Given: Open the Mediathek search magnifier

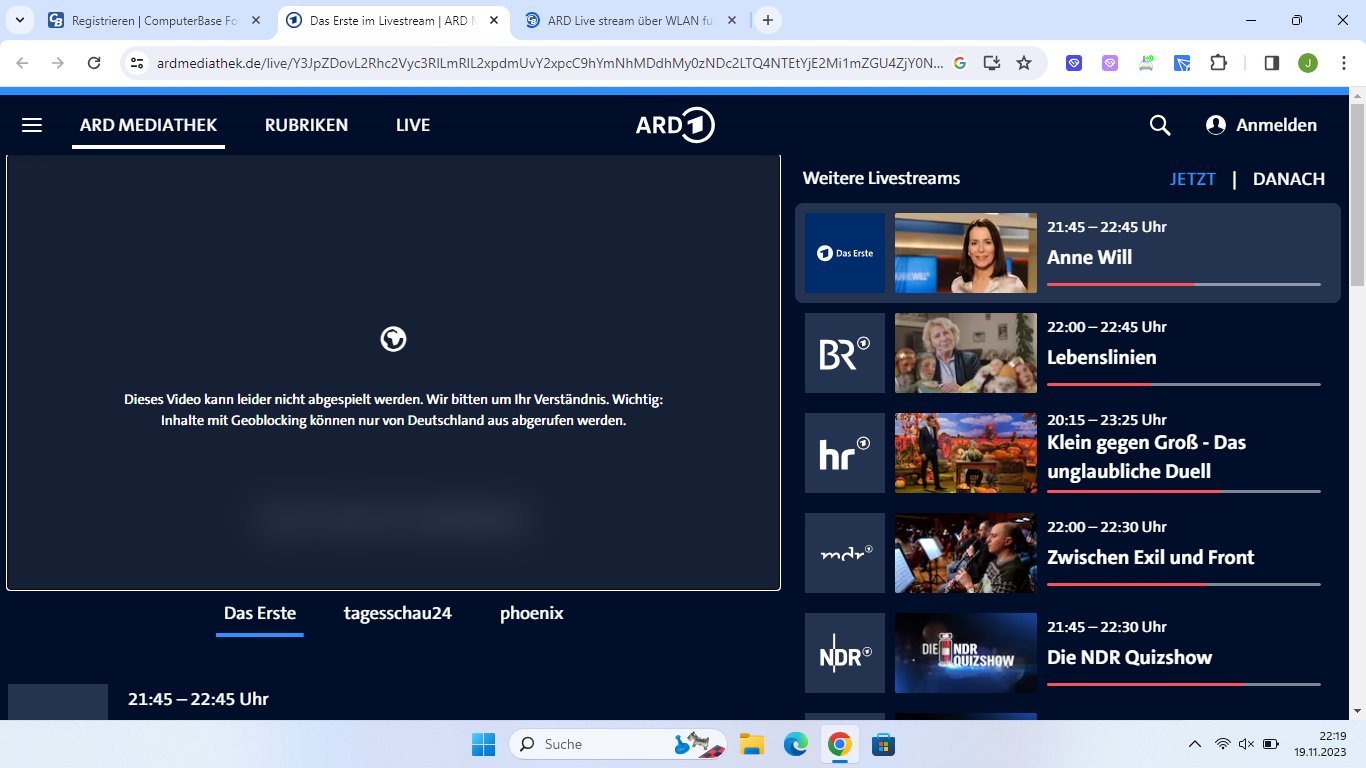Looking at the screenshot, I should coord(1160,125).
